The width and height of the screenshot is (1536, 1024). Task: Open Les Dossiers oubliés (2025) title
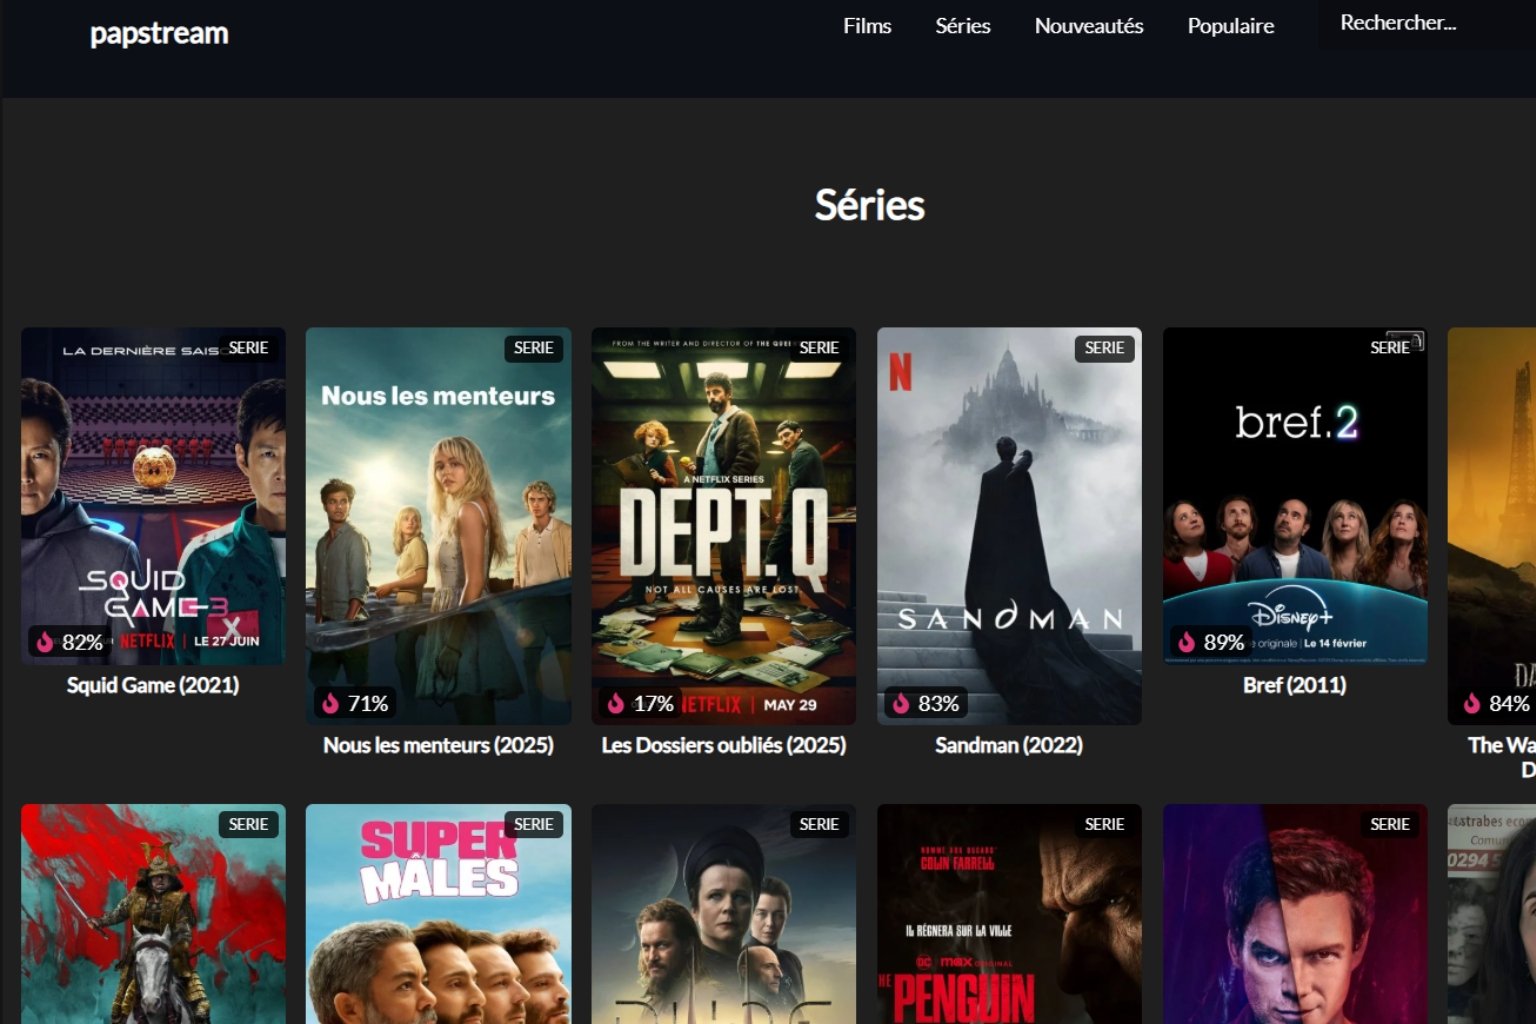(x=724, y=745)
